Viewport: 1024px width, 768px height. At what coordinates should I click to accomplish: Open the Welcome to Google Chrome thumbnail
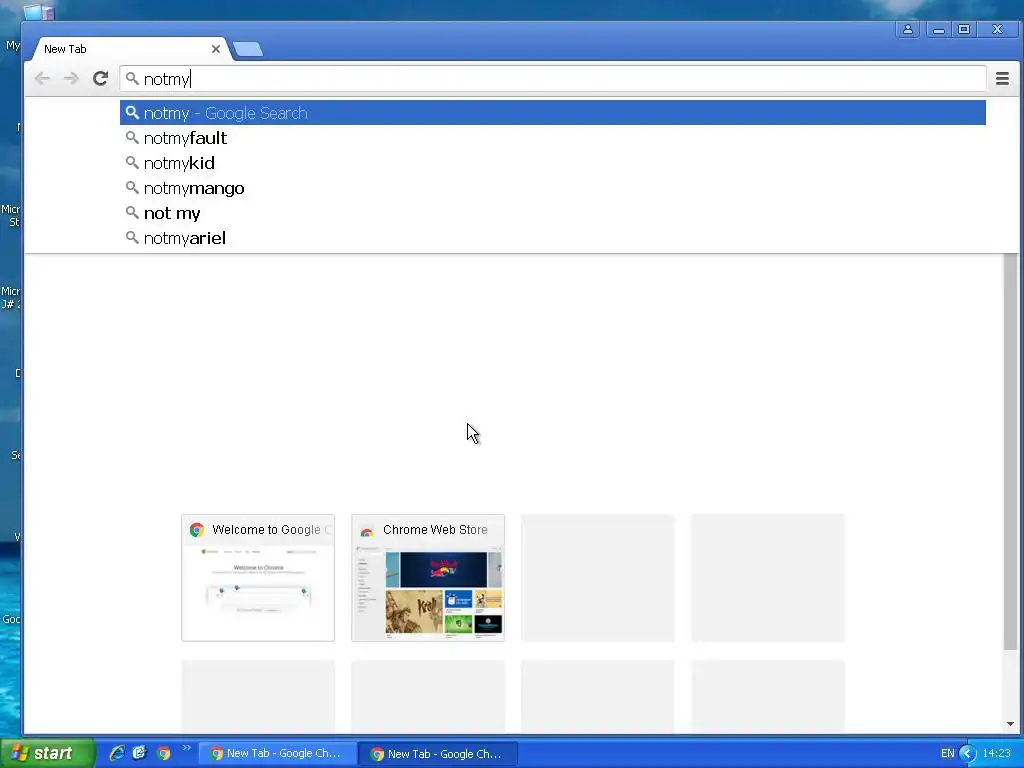pos(258,578)
